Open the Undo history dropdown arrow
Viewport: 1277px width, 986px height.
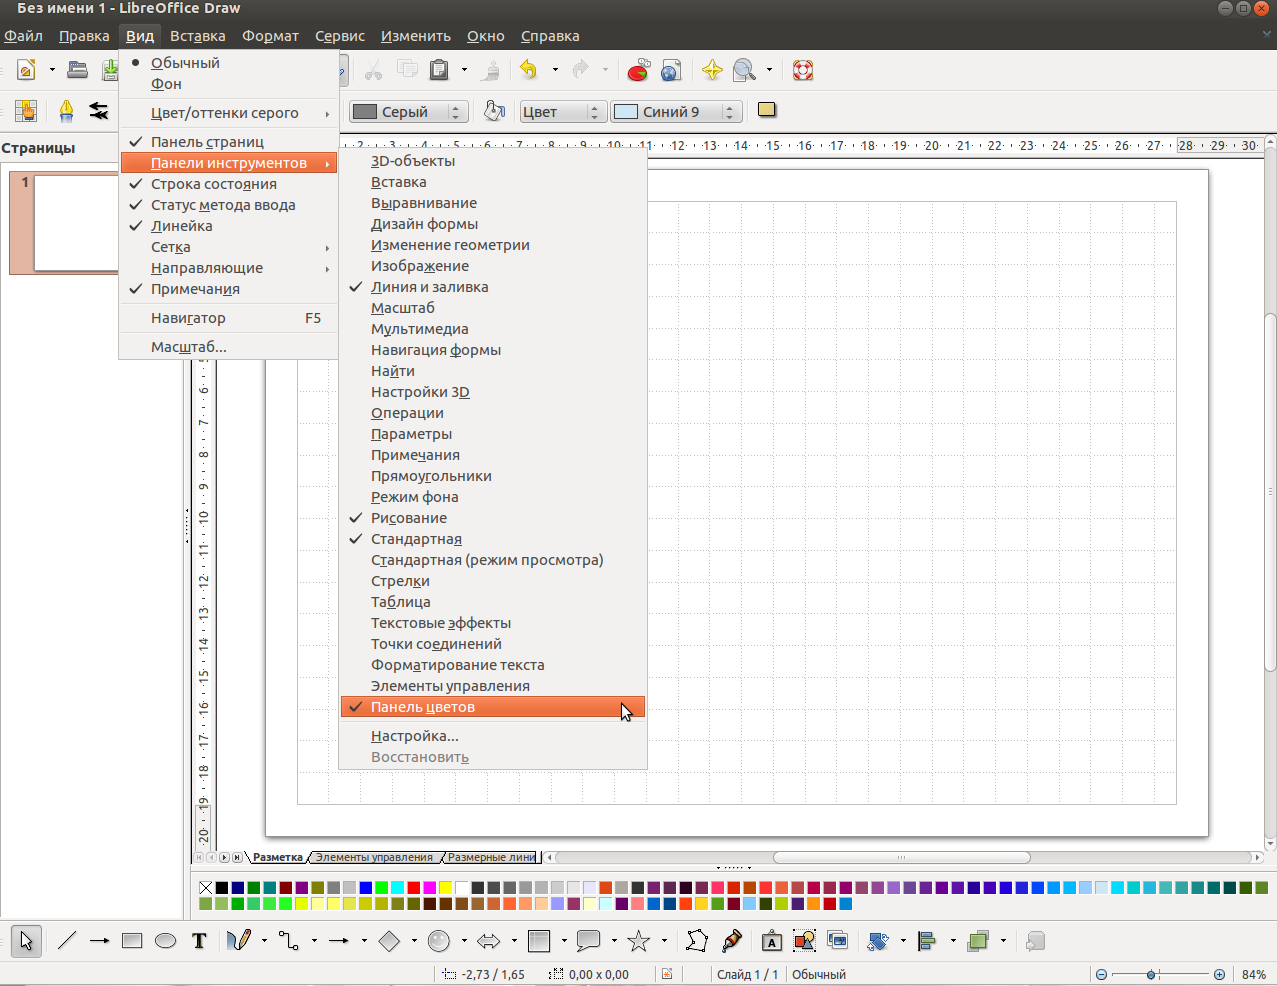[x=555, y=70]
